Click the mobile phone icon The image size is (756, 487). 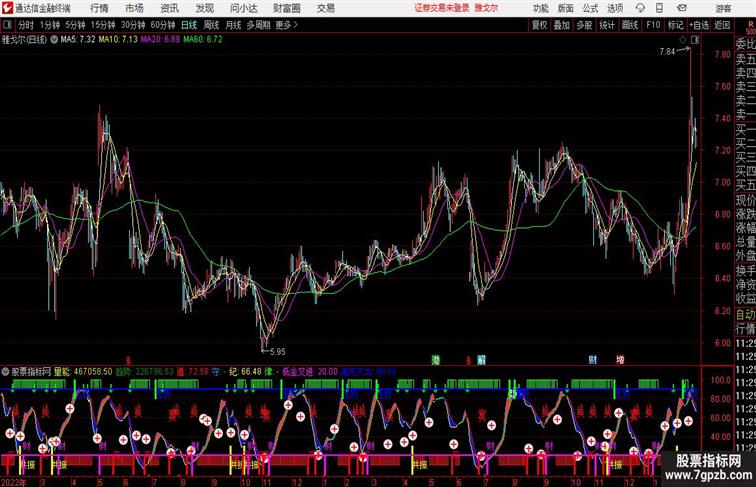[659, 8]
